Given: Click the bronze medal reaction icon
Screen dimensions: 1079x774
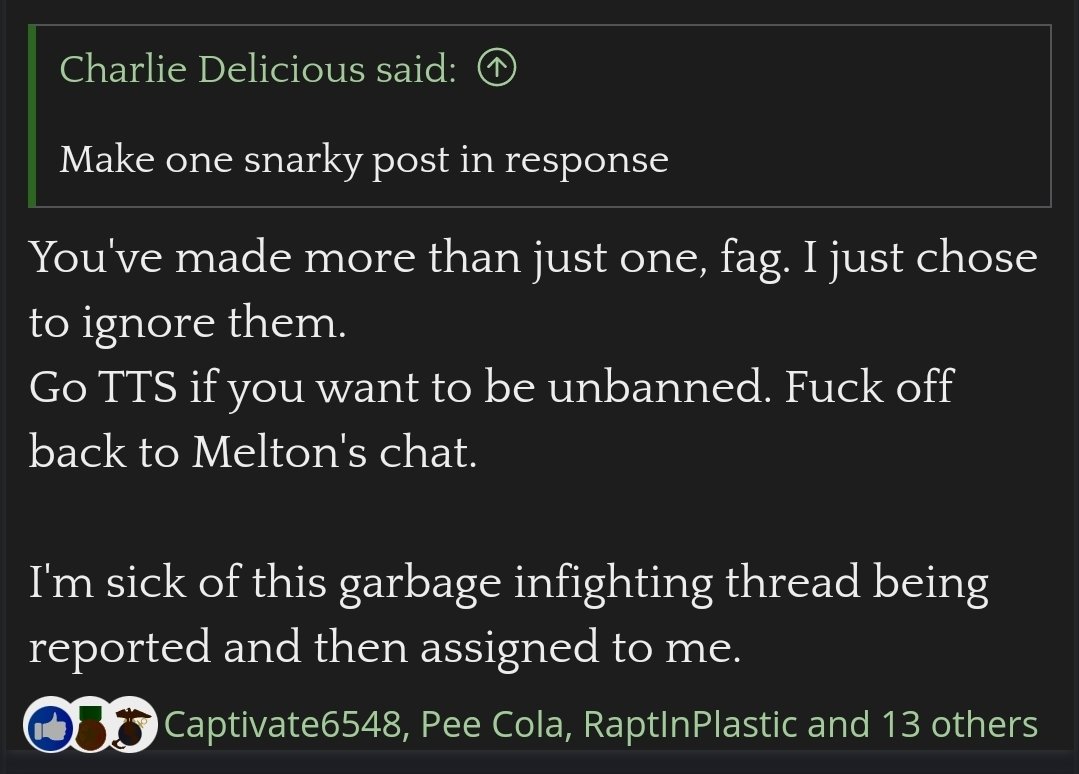Looking at the screenshot, I should point(91,724).
